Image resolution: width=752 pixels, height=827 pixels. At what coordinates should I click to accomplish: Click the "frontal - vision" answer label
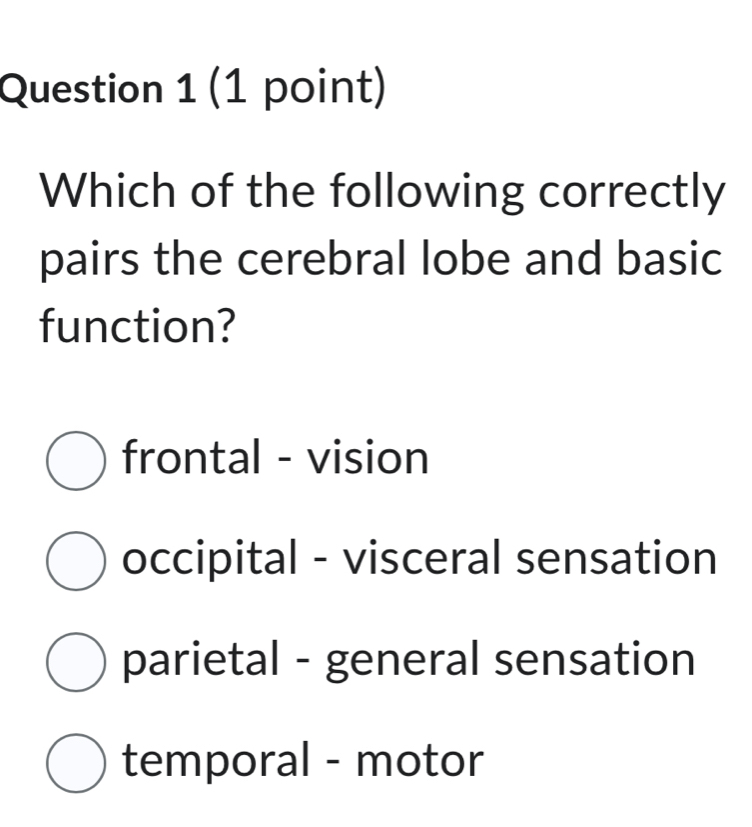(275, 459)
